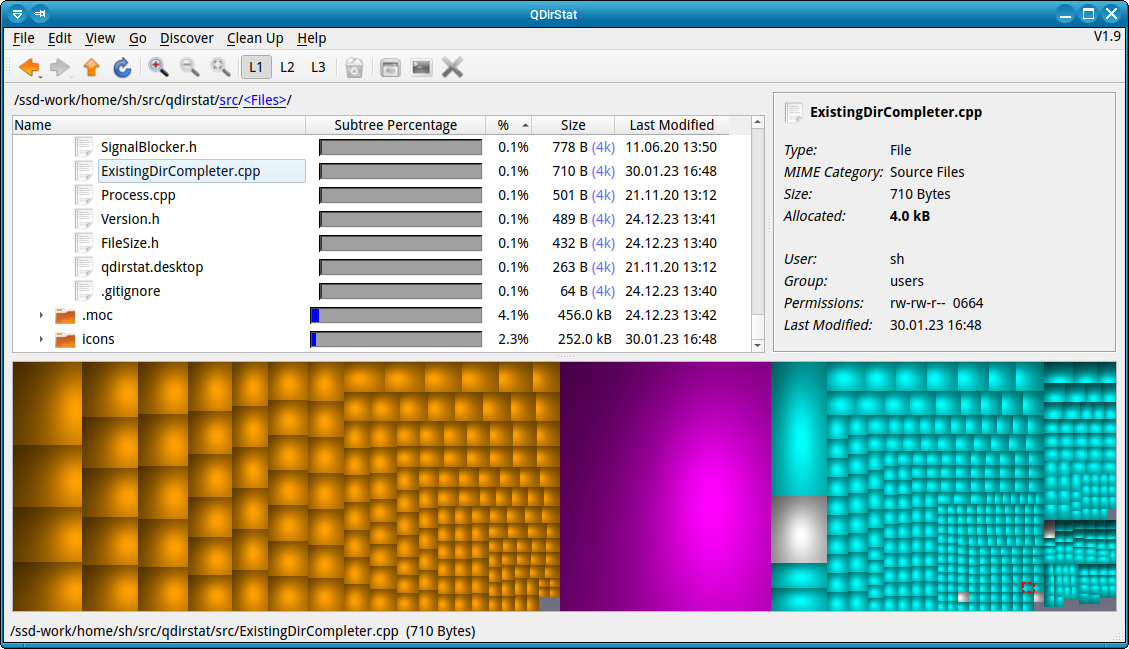Zoom out the treemap
Image resolution: width=1129 pixels, height=649 pixels.
[x=189, y=67]
